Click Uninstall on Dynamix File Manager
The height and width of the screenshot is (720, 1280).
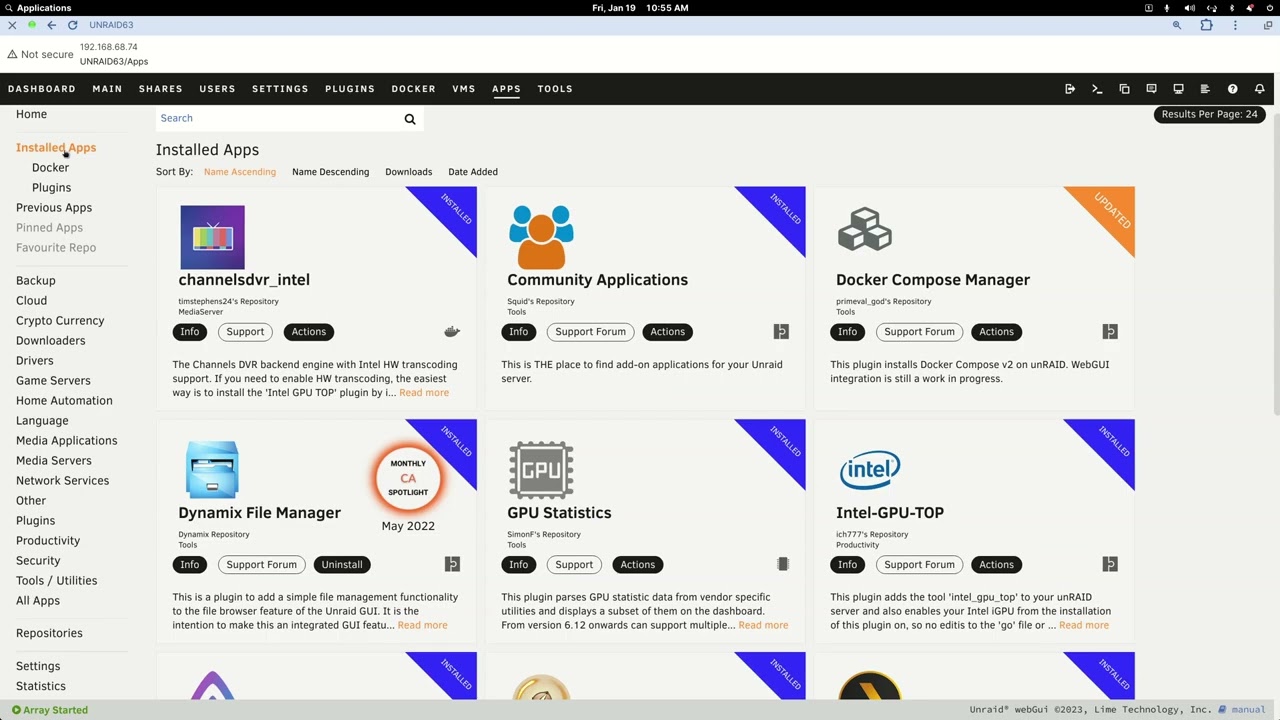coord(342,565)
